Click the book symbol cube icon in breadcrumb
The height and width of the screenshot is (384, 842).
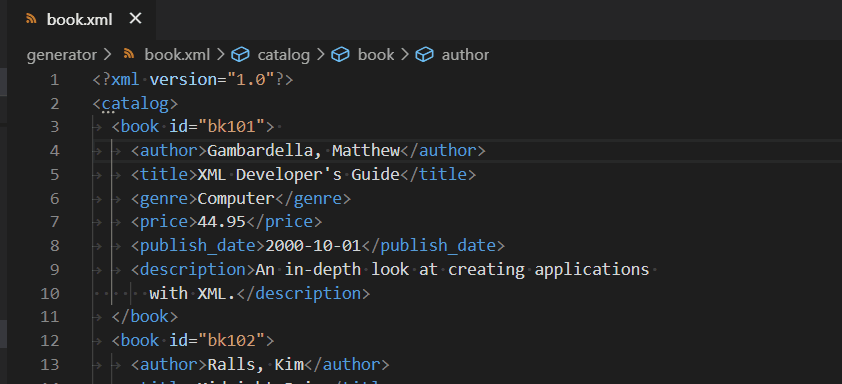click(x=340, y=55)
